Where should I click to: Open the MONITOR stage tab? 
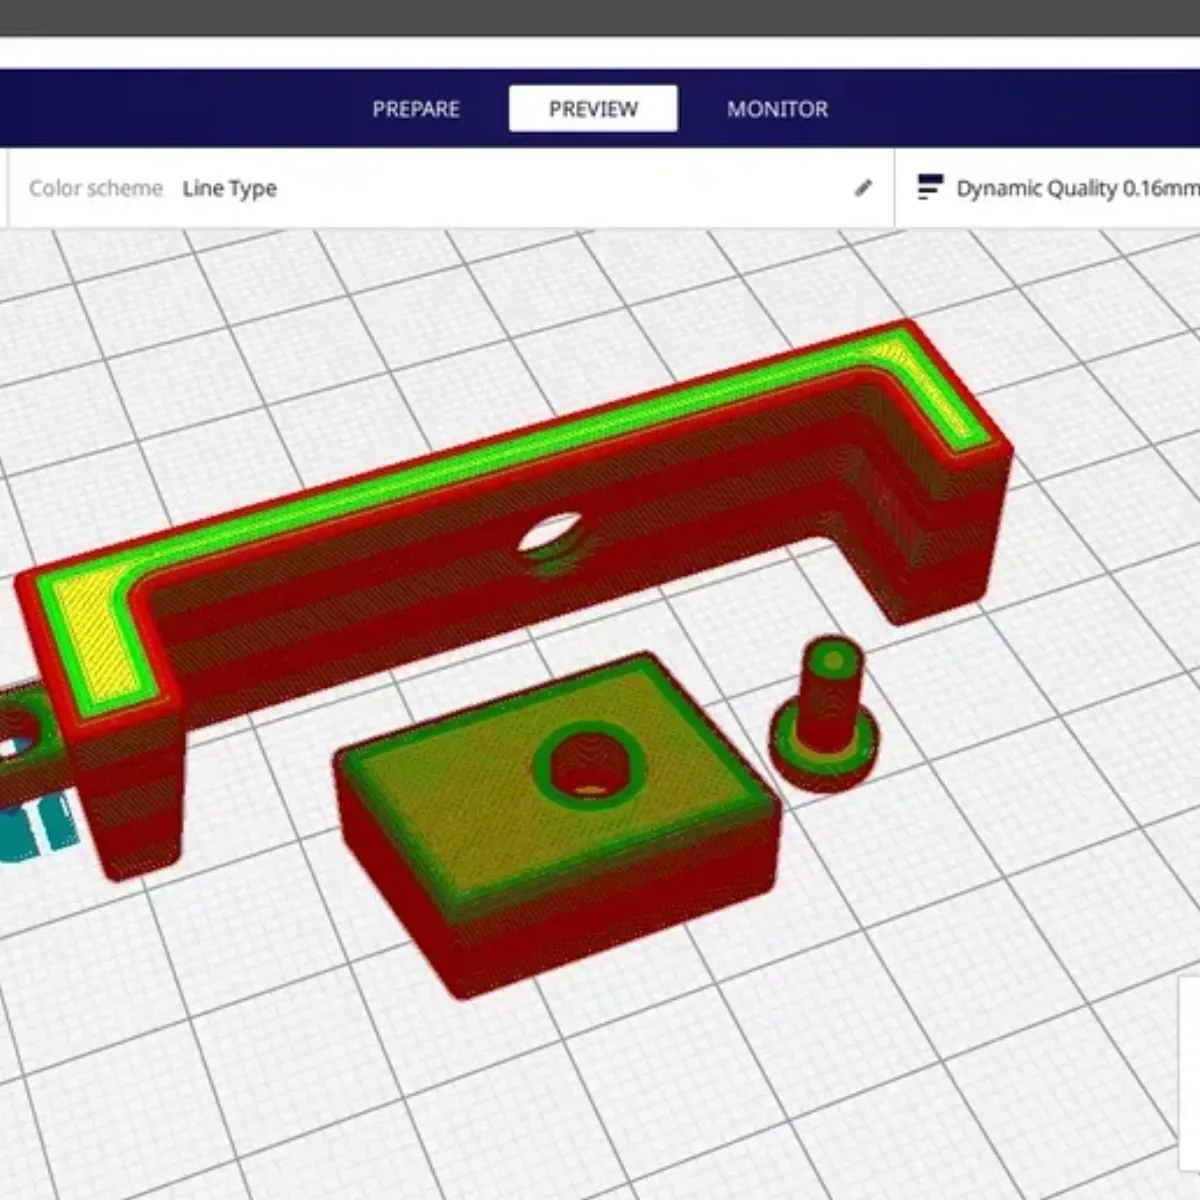[777, 109]
